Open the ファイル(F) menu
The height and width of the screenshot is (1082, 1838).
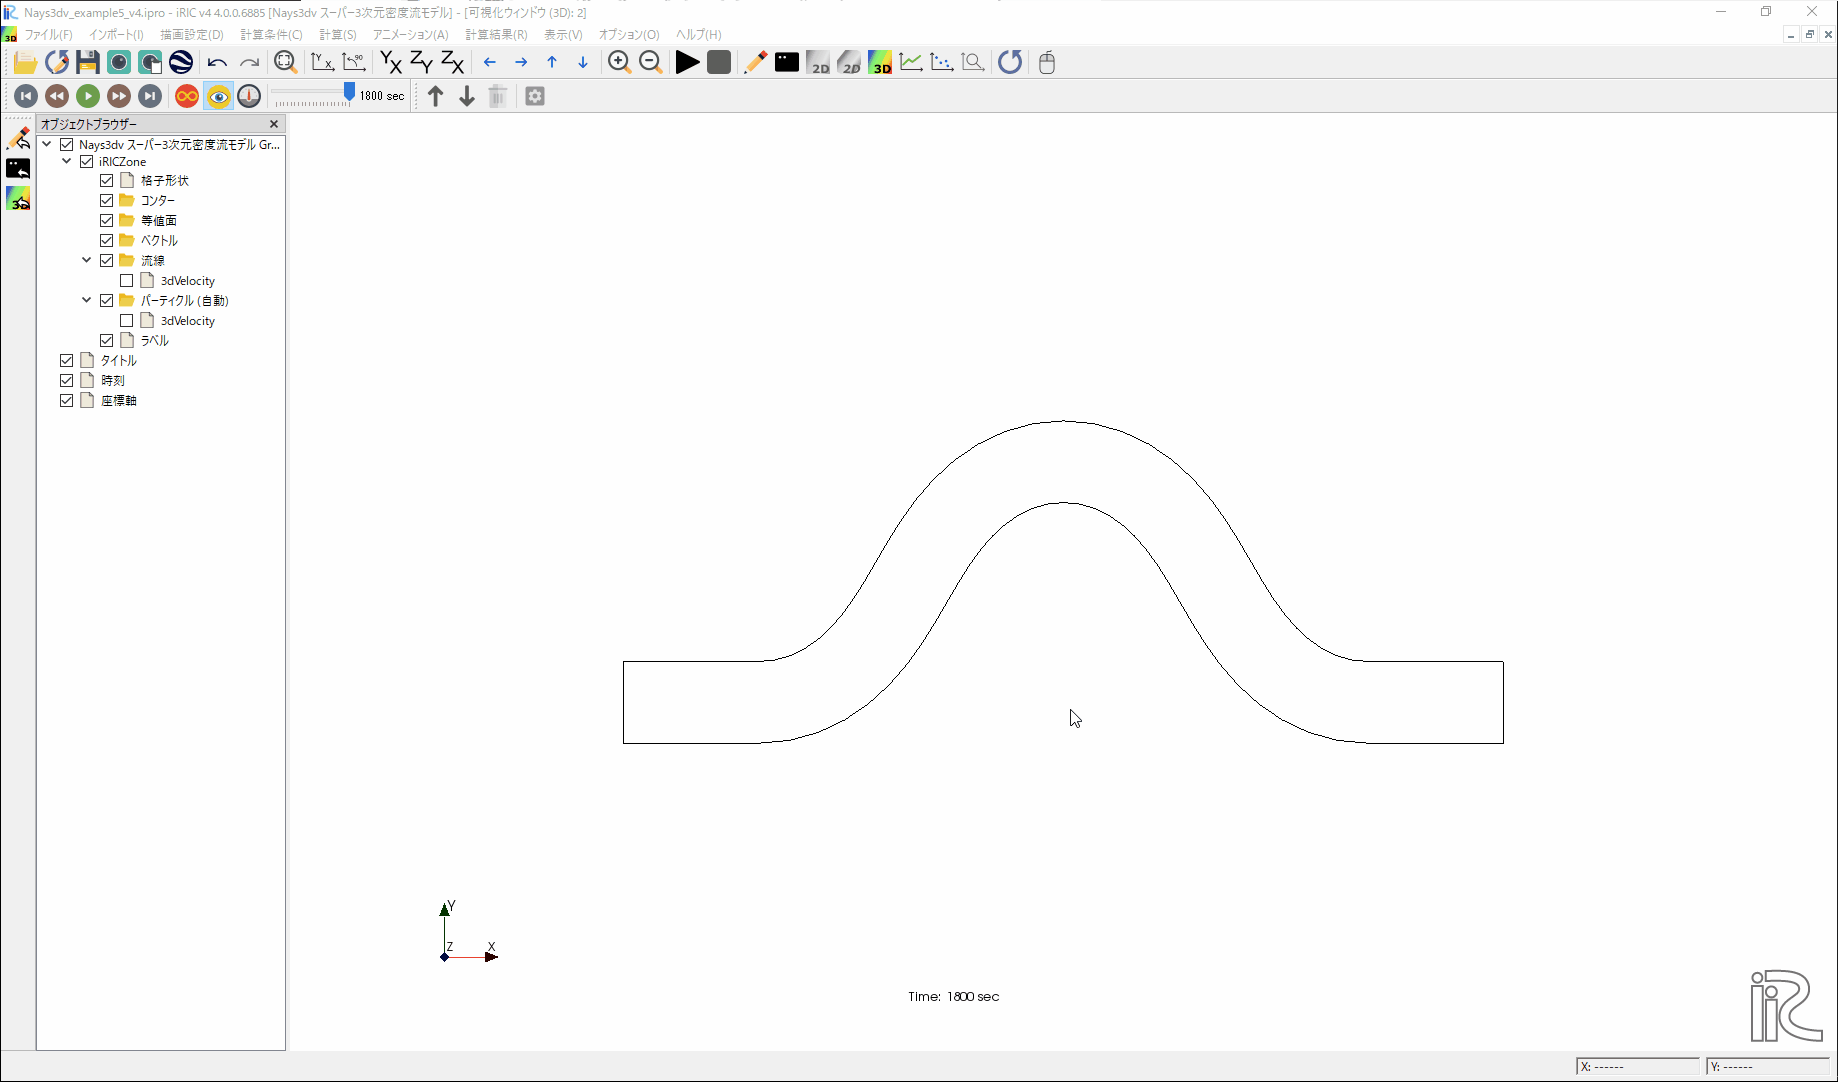(48, 34)
